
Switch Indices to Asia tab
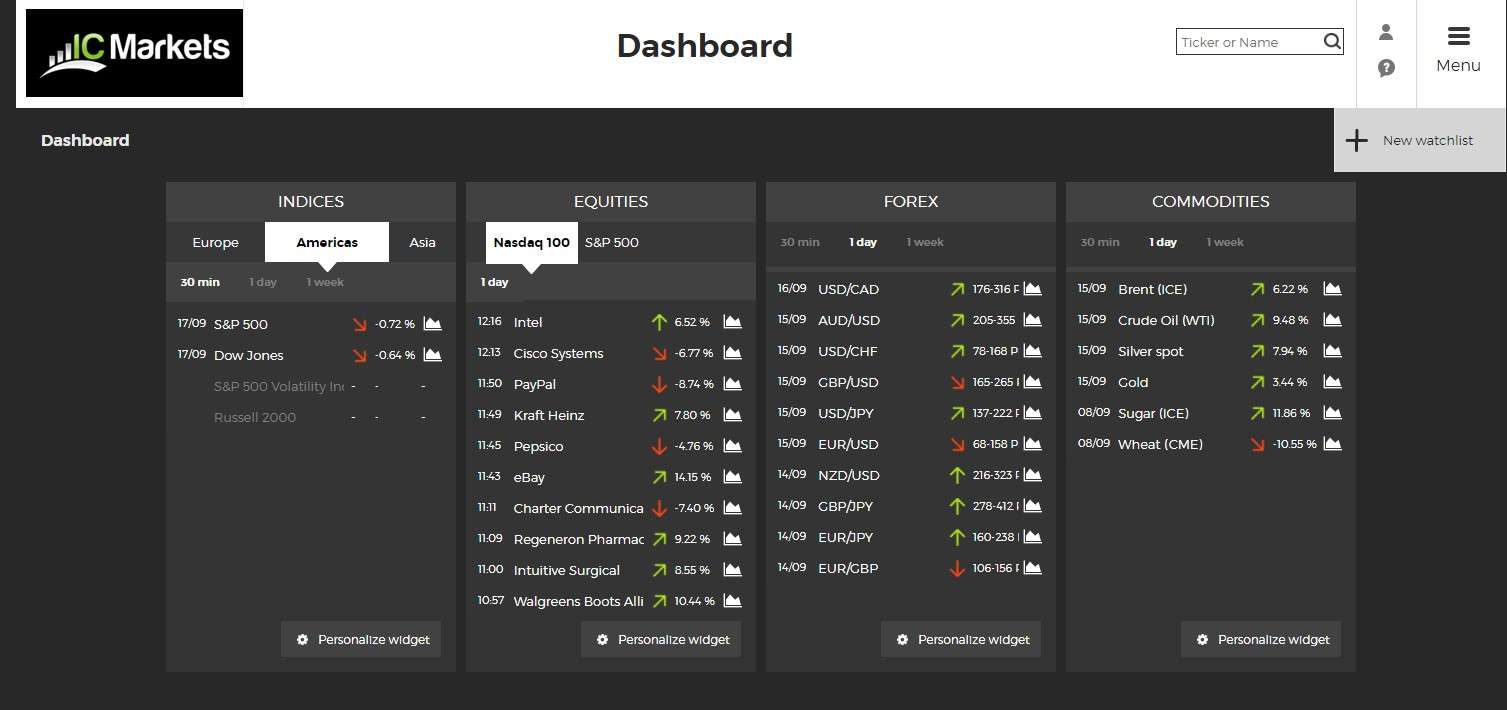point(422,242)
